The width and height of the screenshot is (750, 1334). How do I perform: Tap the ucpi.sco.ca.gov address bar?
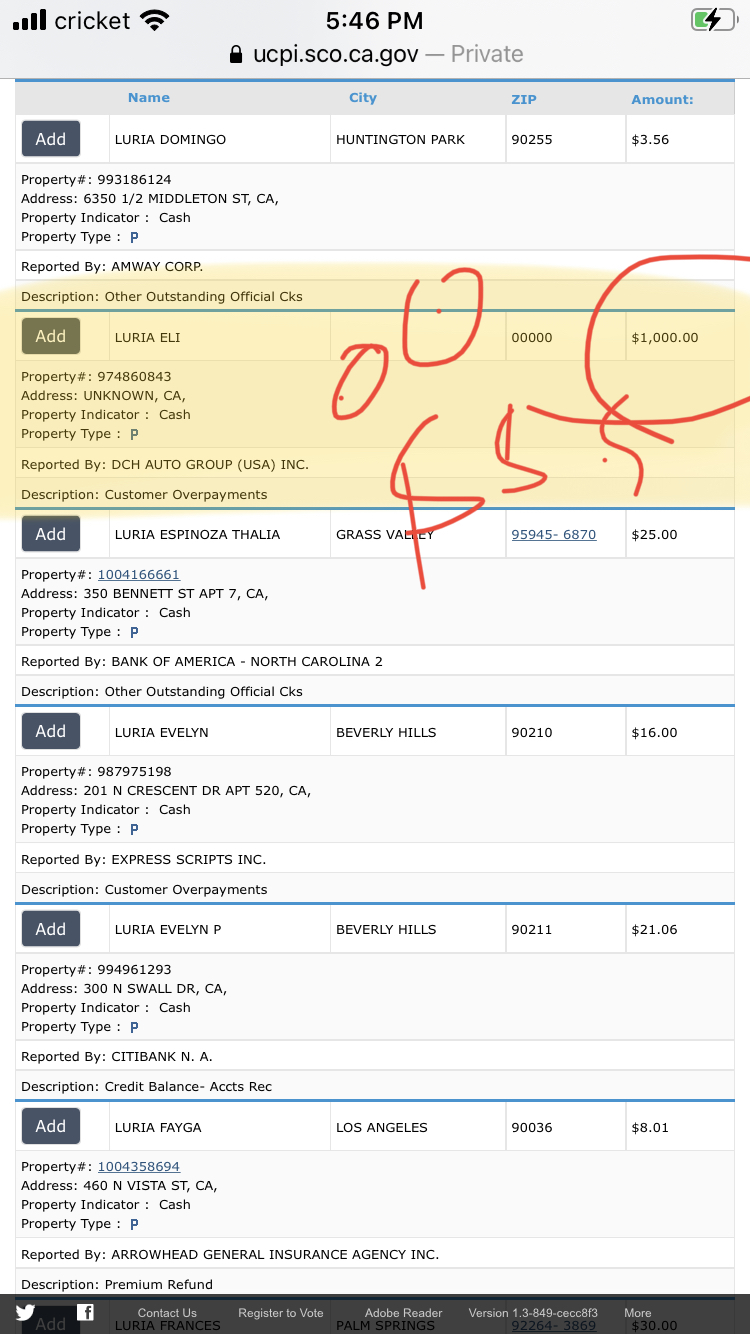pyautogui.click(x=375, y=54)
